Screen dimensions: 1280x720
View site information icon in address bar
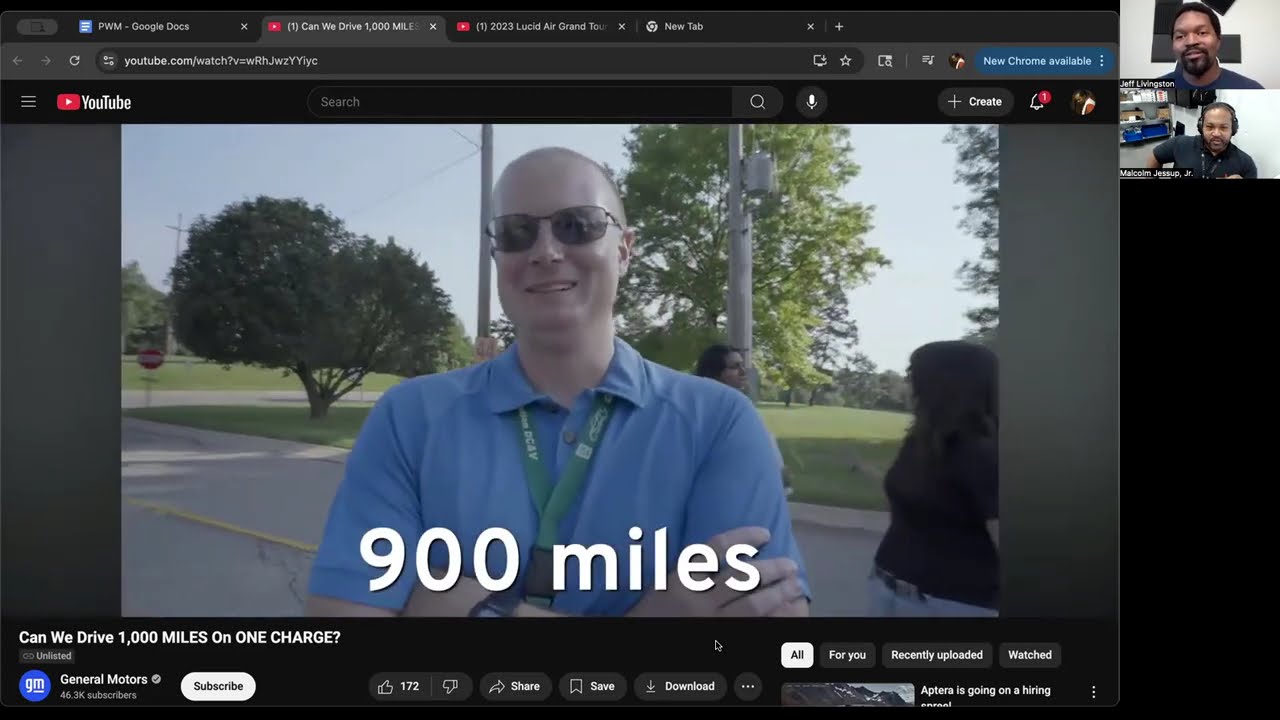pos(109,61)
